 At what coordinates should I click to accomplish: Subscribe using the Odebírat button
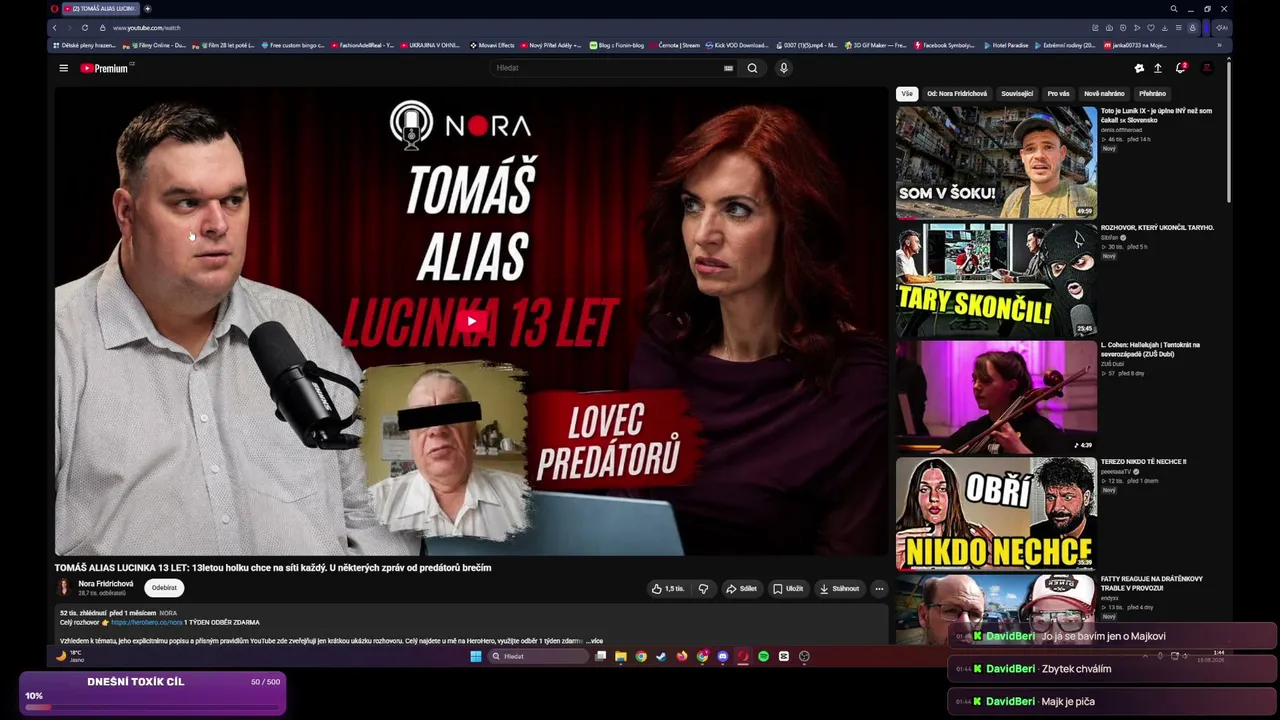click(164, 588)
